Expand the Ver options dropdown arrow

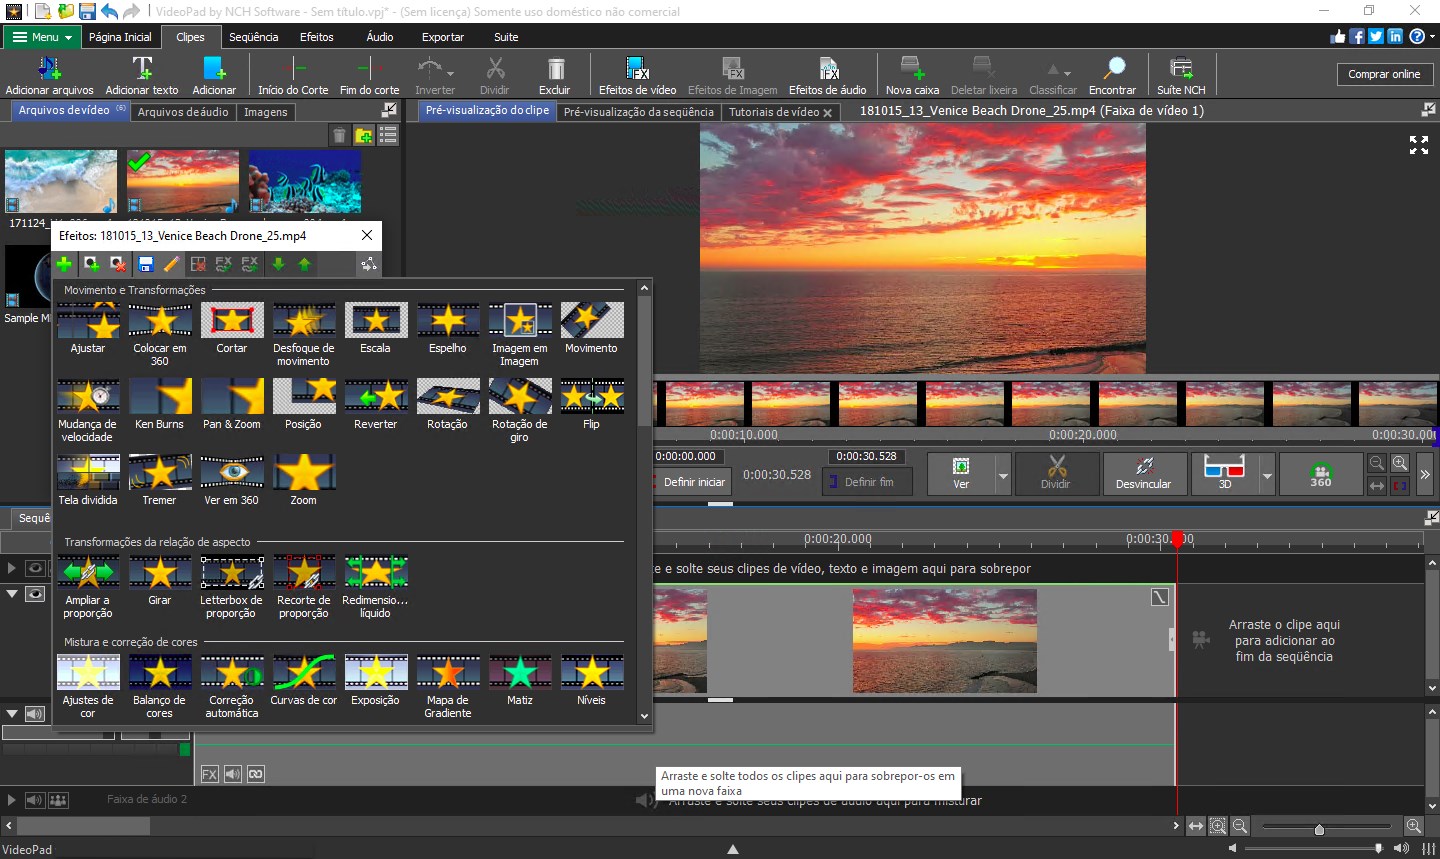tap(1003, 476)
